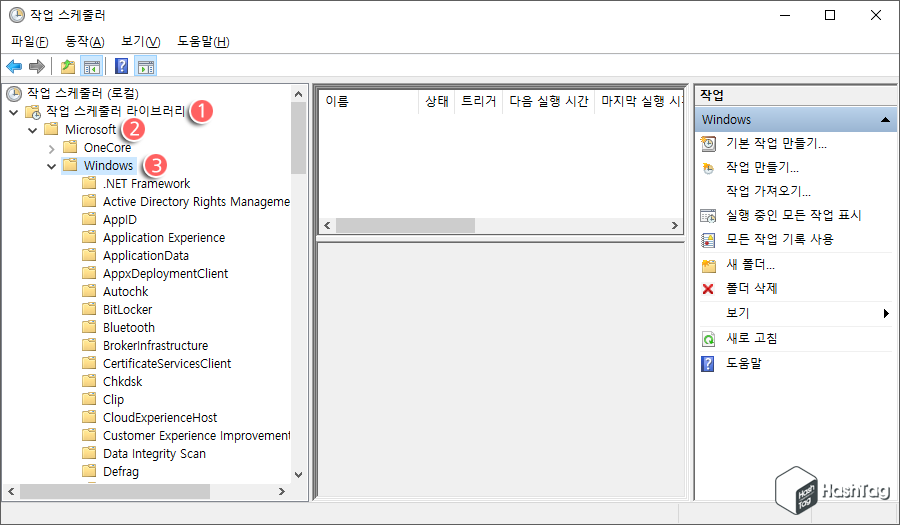Click the Bluetooth folder icon
The width and height of the screenshot is (900, 525).
click(89, 328)
